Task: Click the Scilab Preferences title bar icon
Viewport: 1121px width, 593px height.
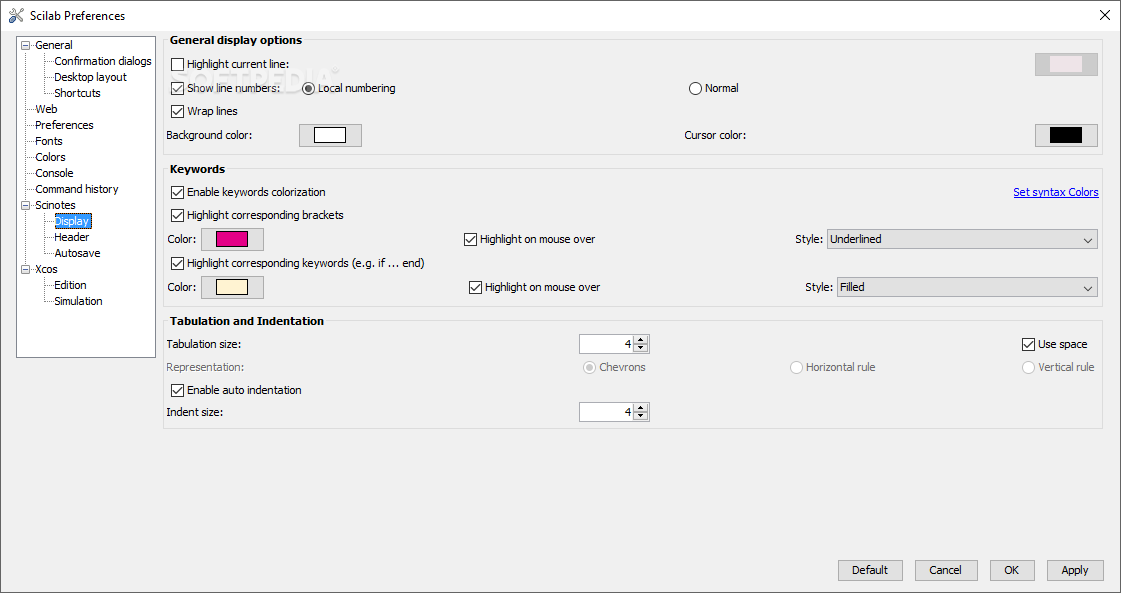Action: coord(16,15)
